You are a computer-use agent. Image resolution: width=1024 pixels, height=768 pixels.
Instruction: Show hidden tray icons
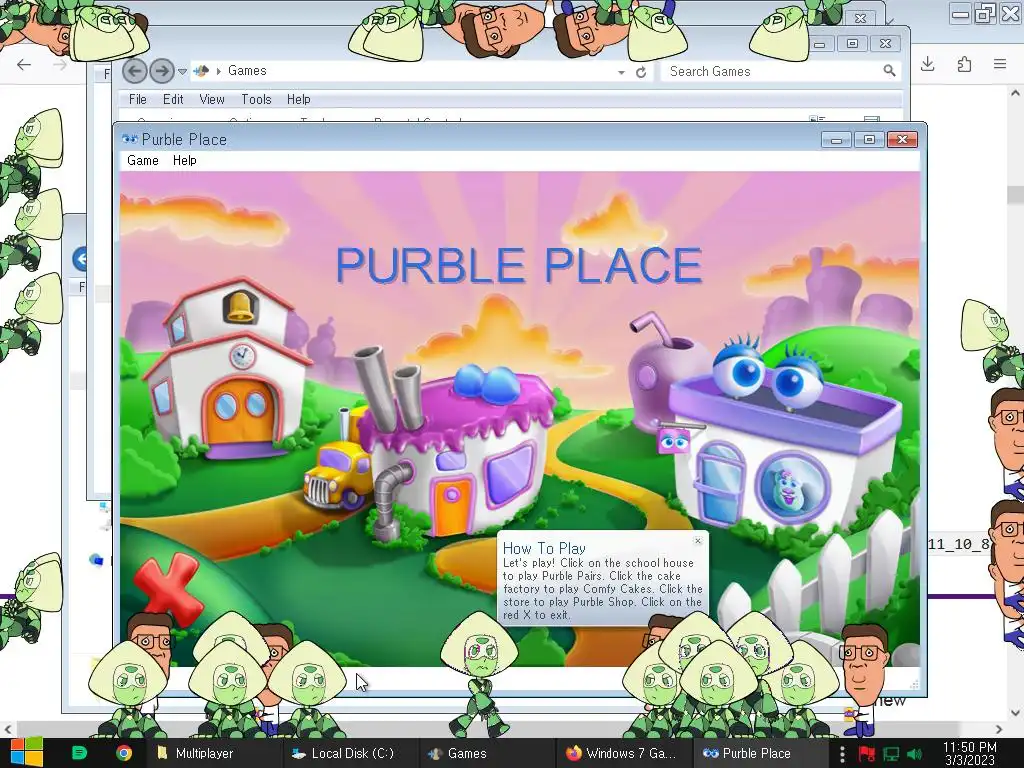tap(842, 754)
